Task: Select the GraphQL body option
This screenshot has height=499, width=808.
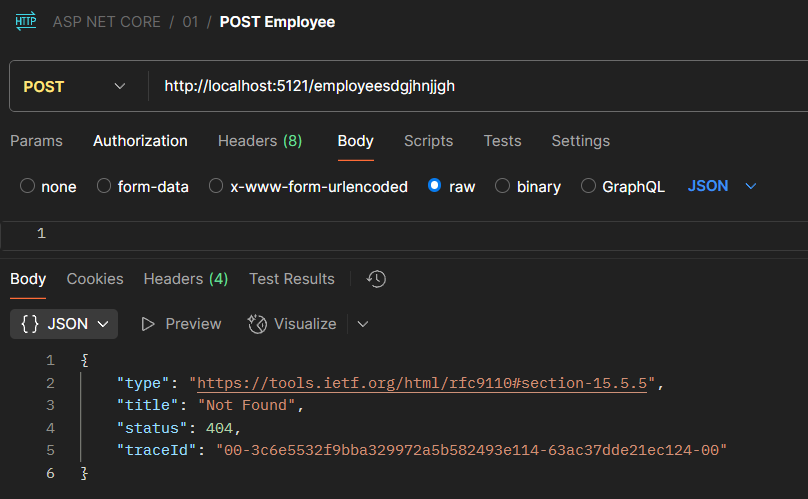Action: [x=588, y=186]
